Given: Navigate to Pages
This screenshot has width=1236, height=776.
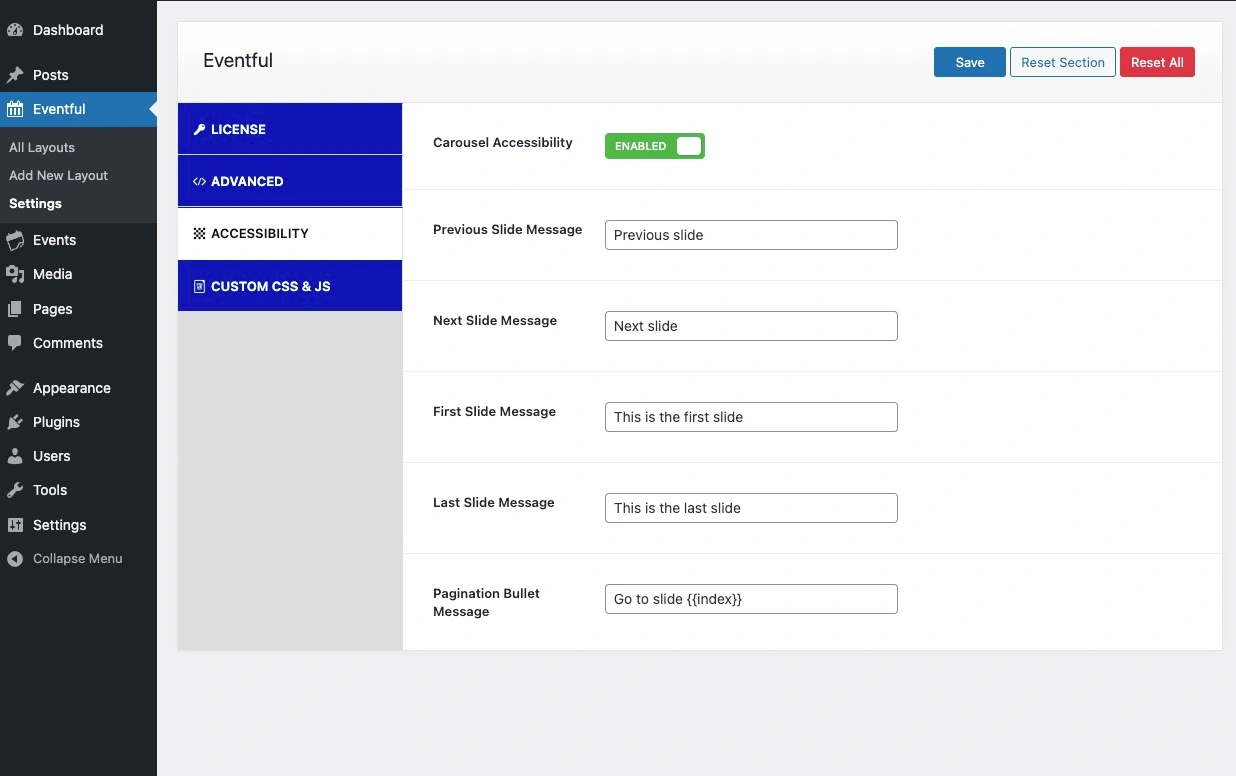Looking at the screenshot, I should point(78,309).
